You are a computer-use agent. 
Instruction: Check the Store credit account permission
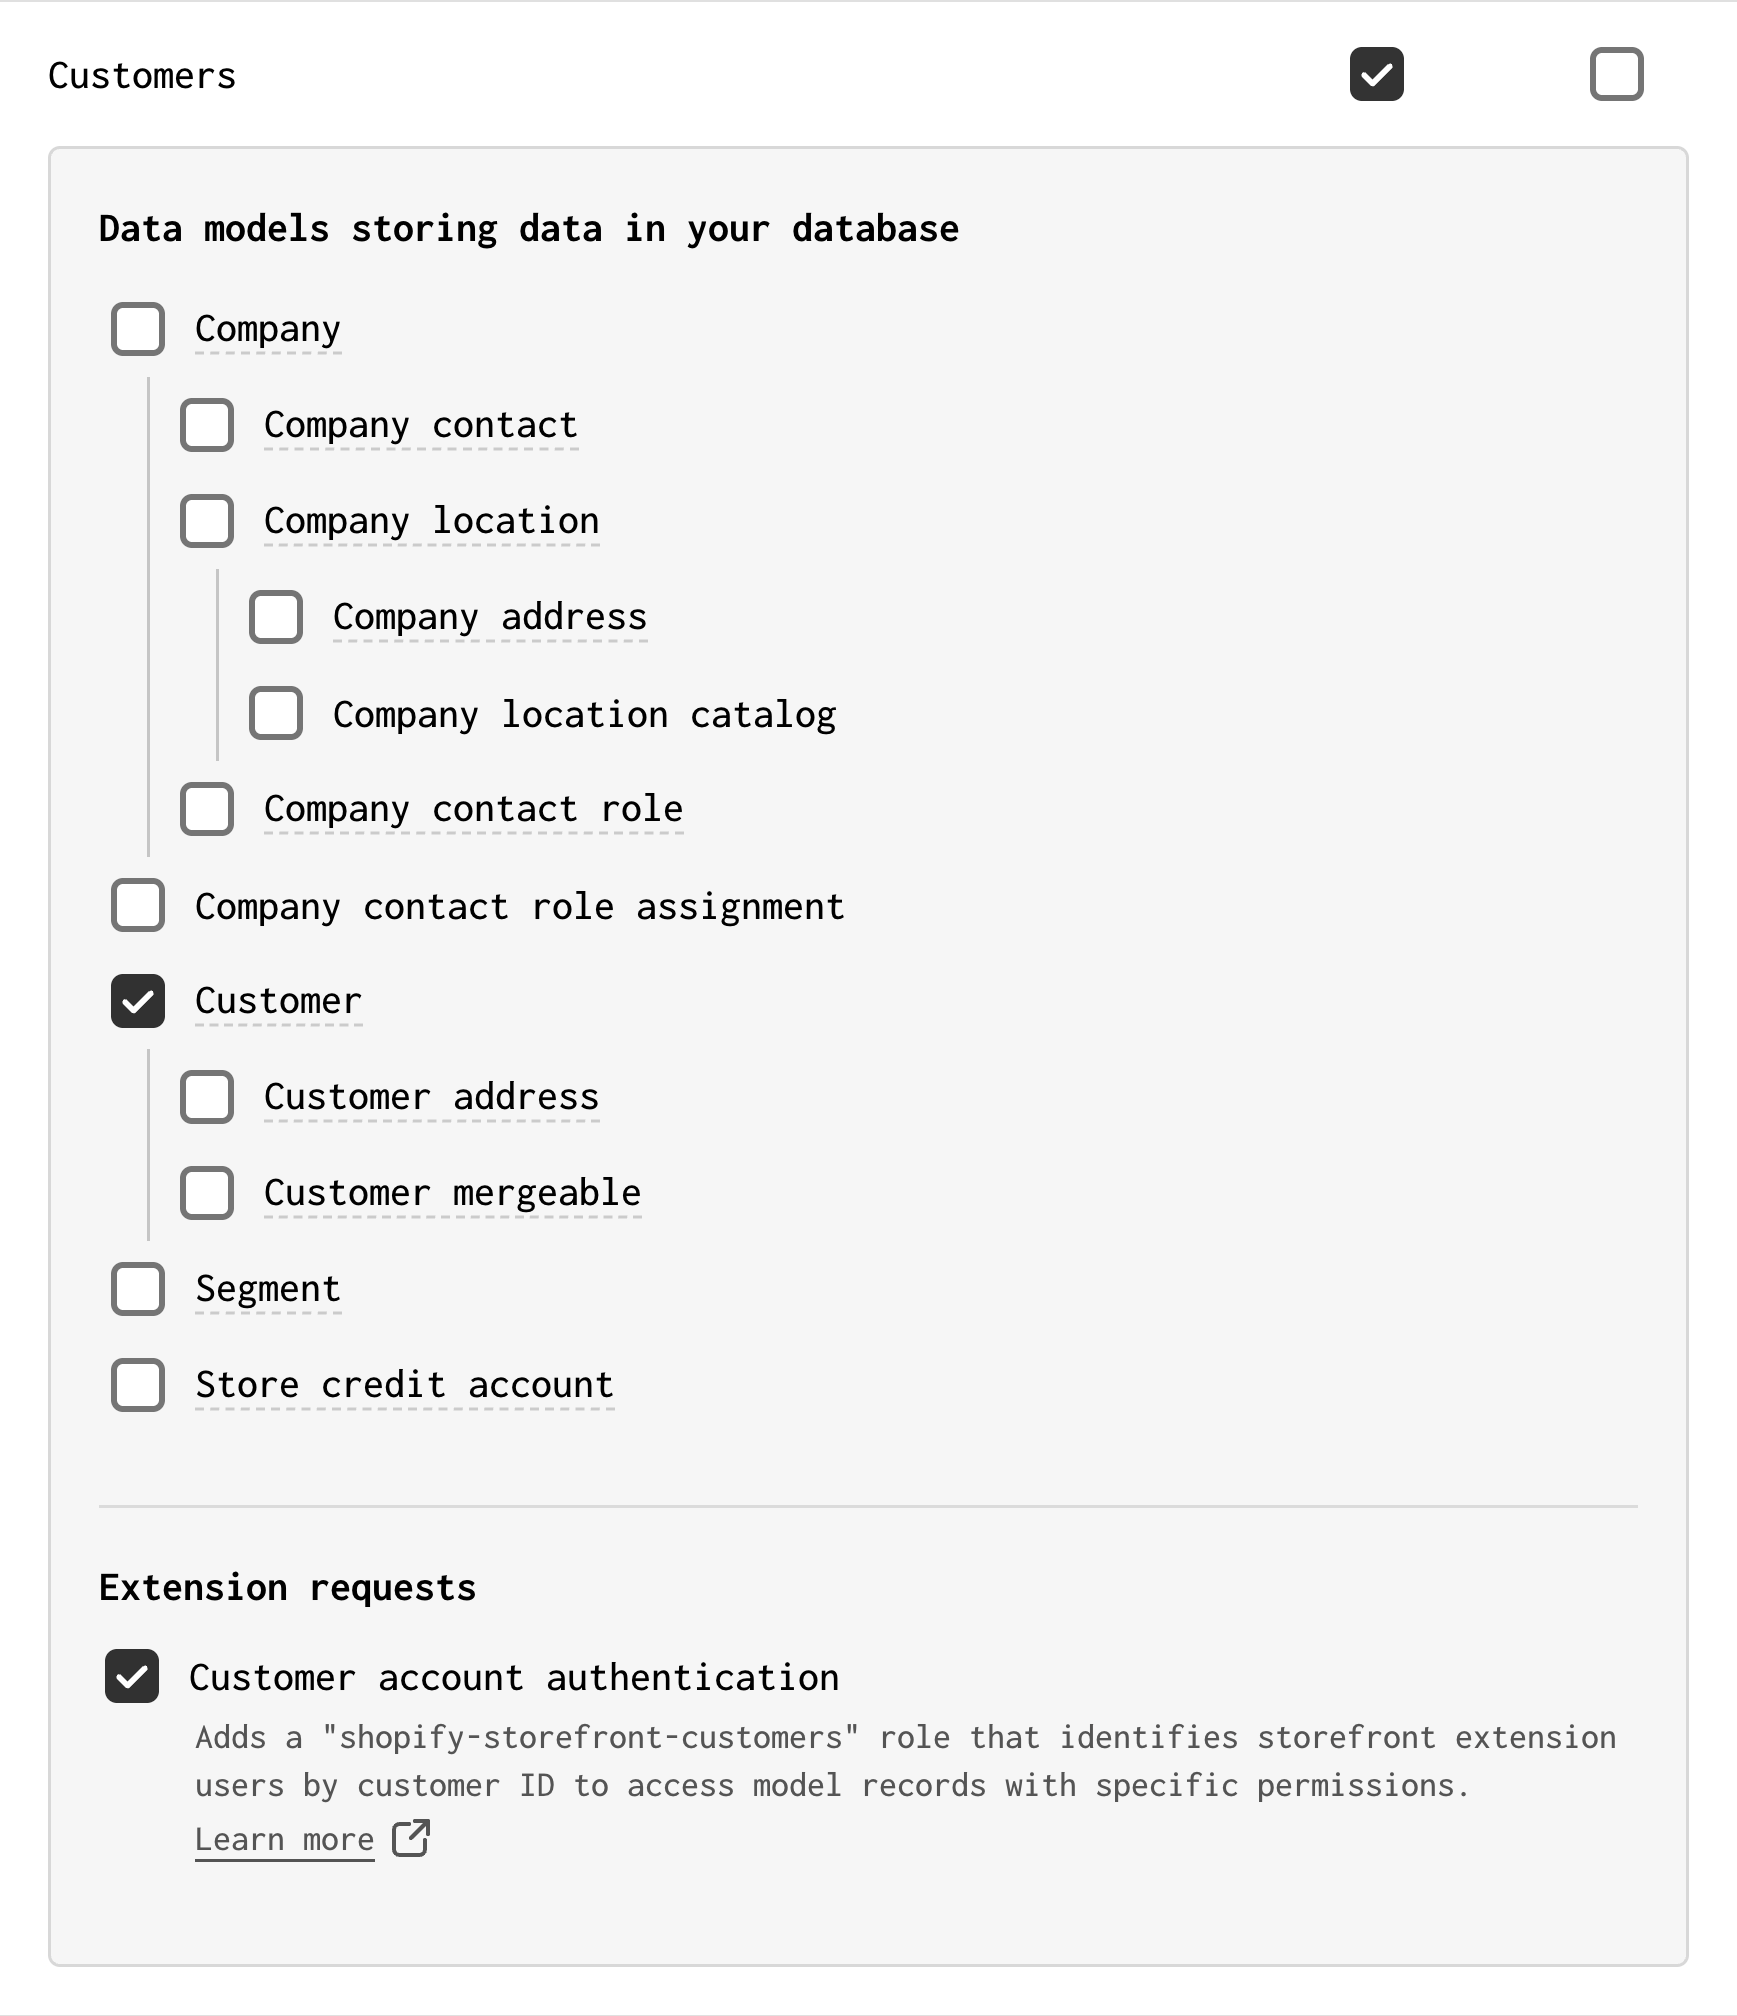[137, 1385]
